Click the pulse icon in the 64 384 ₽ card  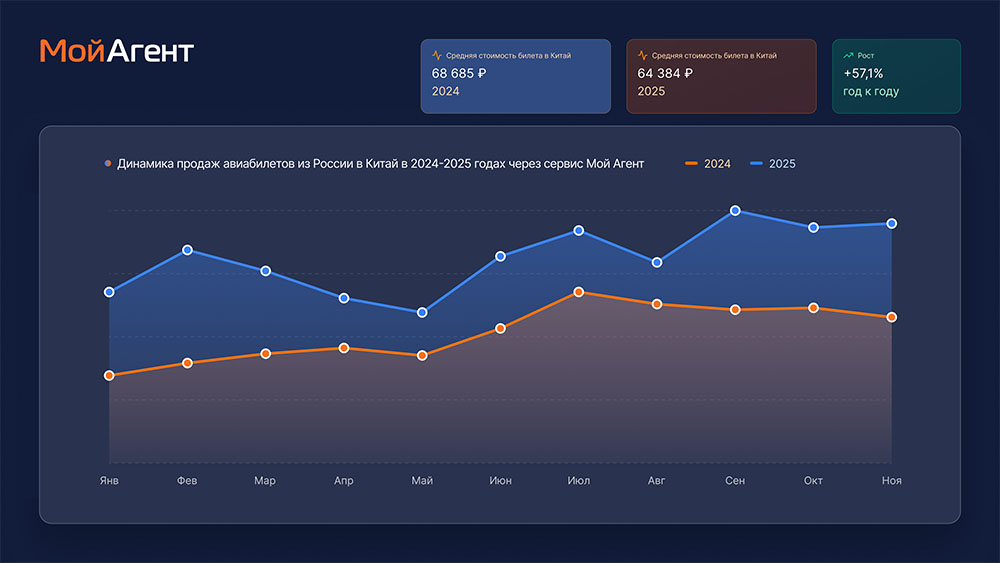[642, 56]
